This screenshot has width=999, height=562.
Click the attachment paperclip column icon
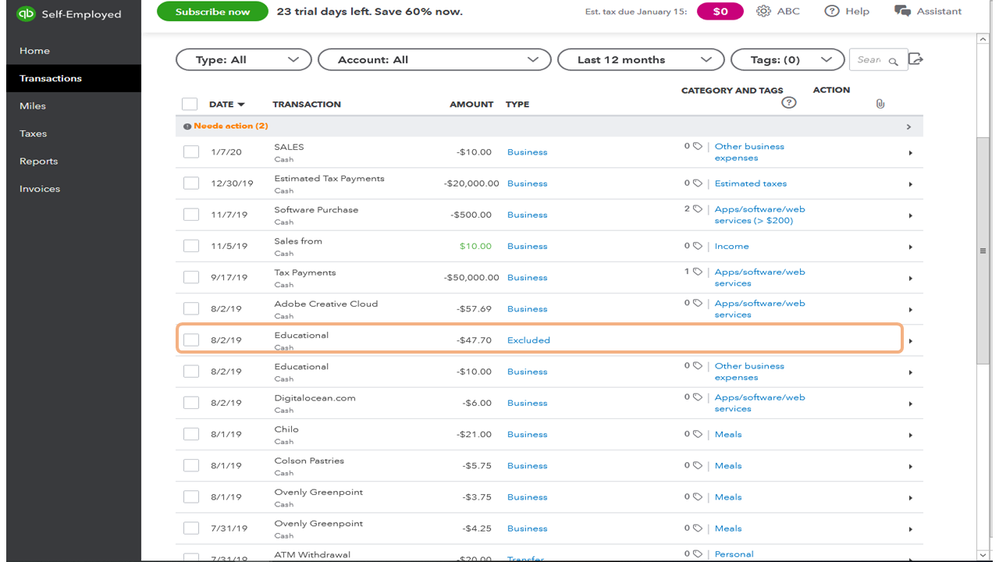click(x=880, y=104)
